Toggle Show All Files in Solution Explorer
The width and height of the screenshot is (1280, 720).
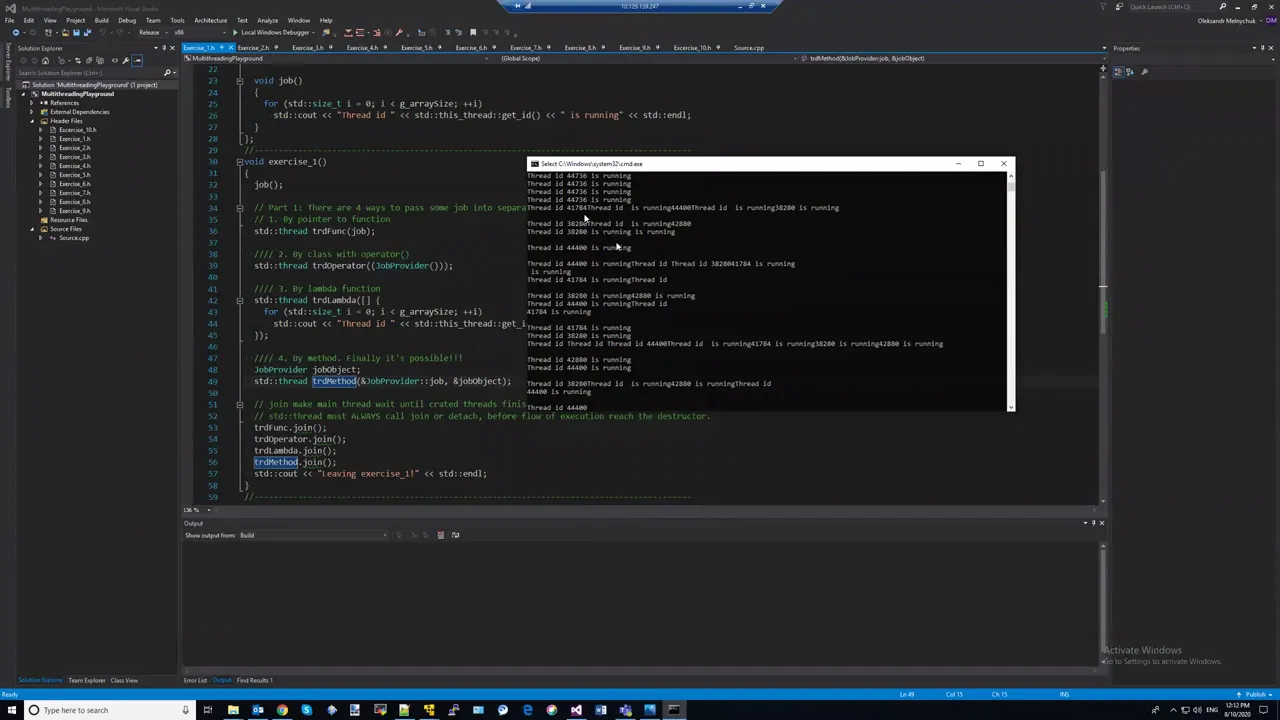coord(99,60)
